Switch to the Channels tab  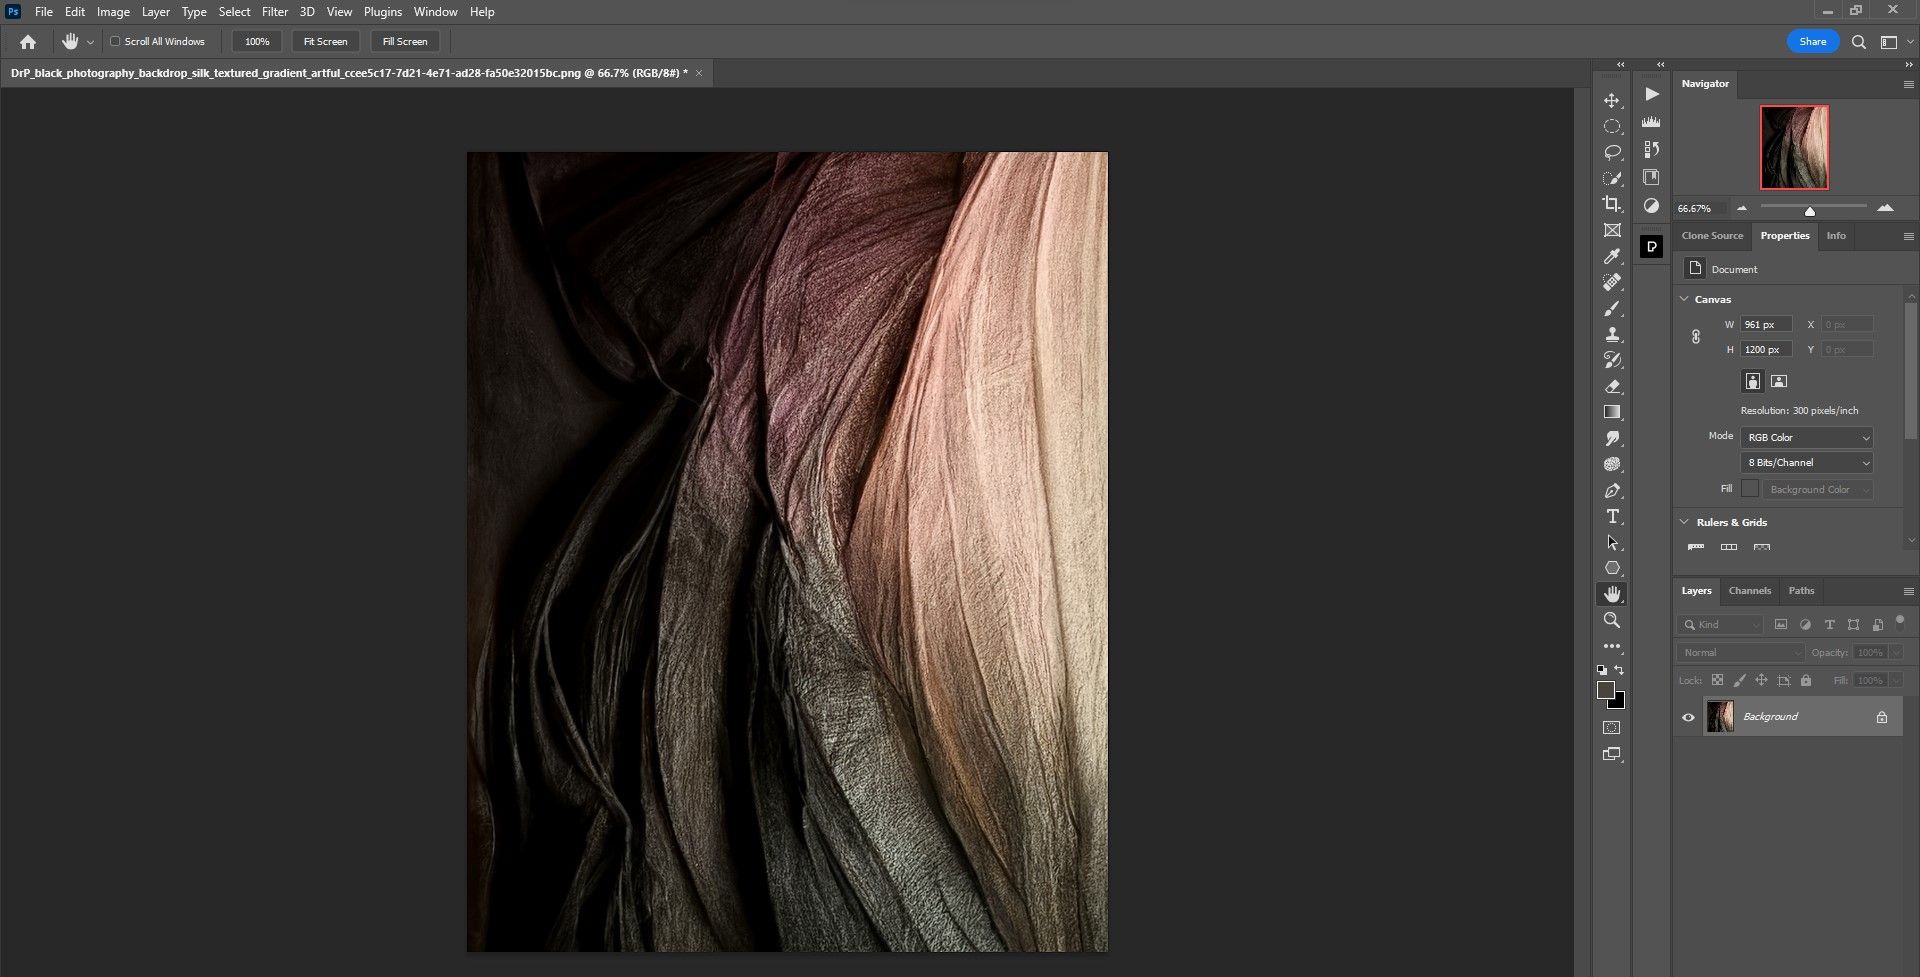pos(1750,591)
